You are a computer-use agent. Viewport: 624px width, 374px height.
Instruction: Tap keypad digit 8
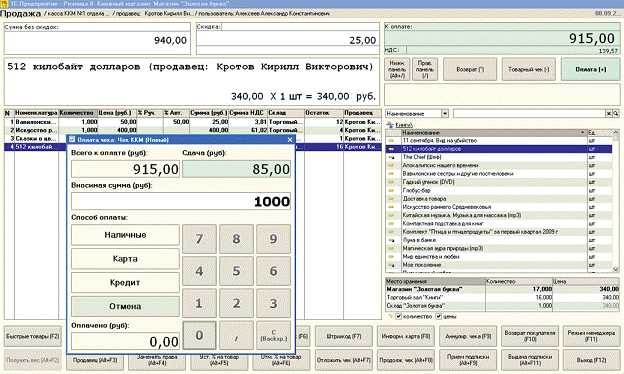[x=236, y=239]
